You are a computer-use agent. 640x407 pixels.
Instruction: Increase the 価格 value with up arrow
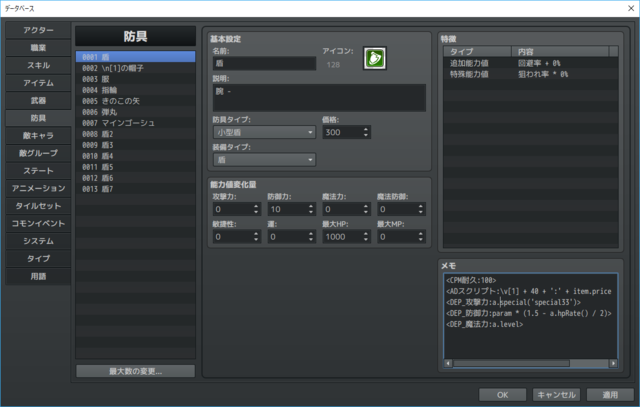click(x=366, y=129)
